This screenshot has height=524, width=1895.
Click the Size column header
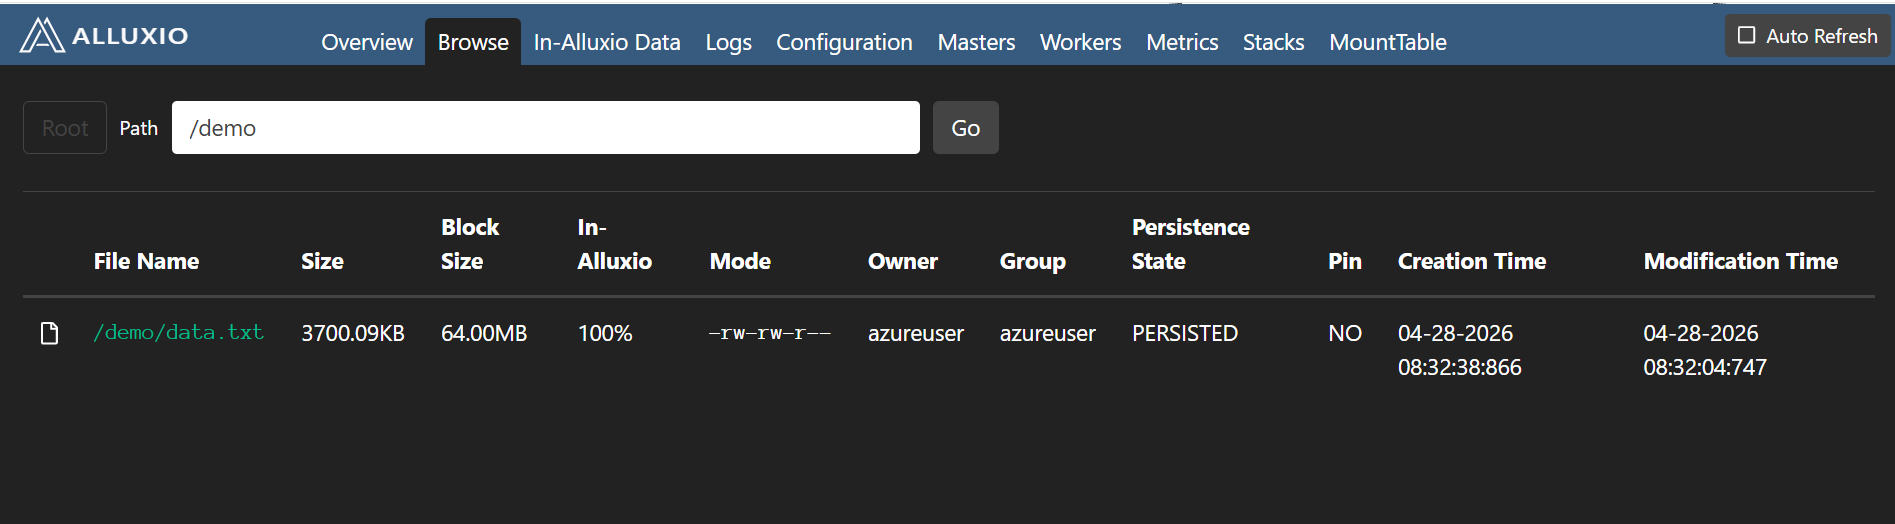pyautogui.click(x=322, y=261)
